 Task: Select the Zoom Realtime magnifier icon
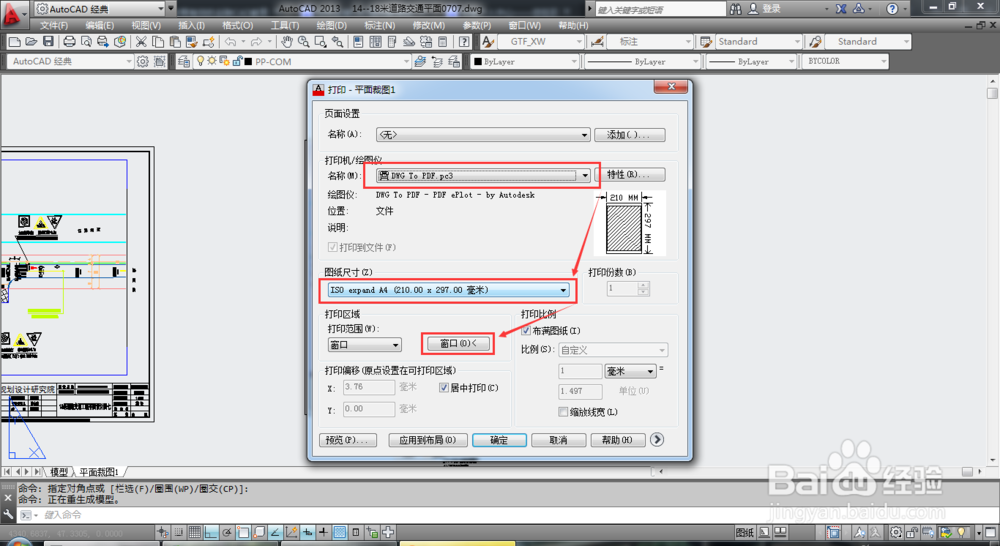tap(304, 41)
